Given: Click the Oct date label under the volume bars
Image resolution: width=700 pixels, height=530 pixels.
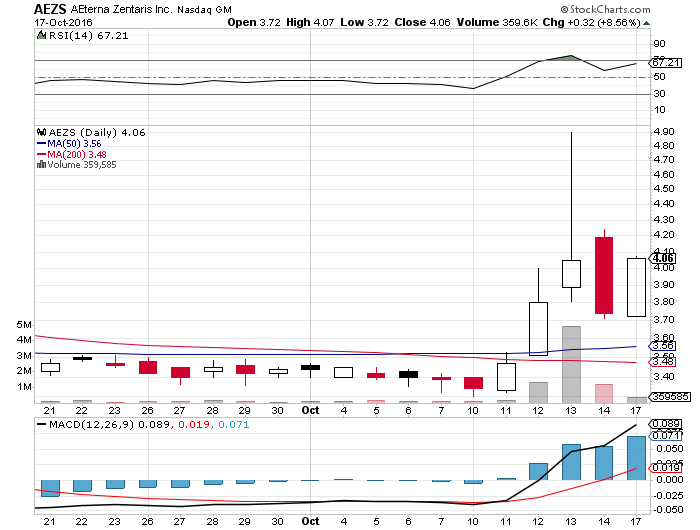Looking at the screenshot, I should [x=310, y=410].
